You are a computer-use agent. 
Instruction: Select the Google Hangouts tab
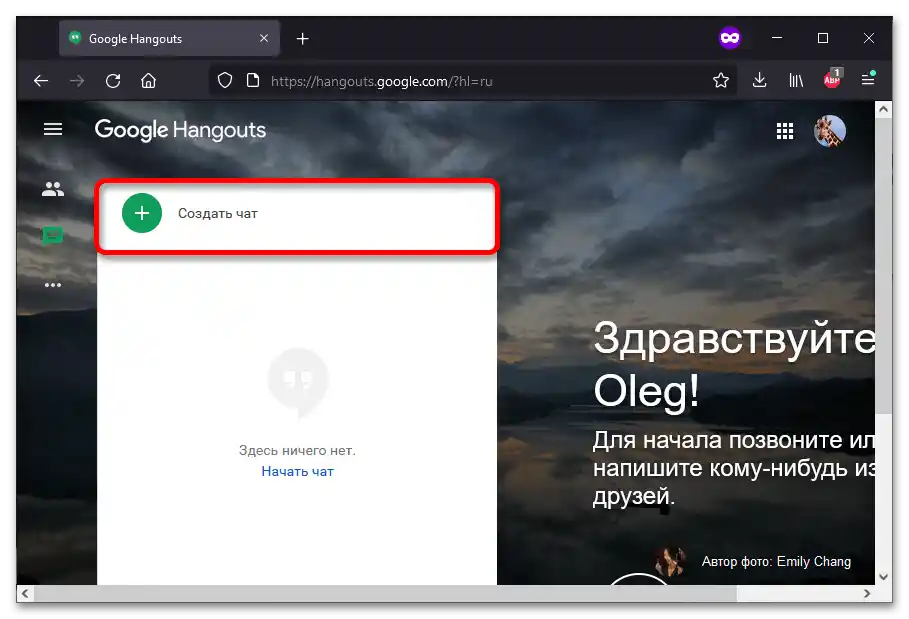(x=169, y=38)
